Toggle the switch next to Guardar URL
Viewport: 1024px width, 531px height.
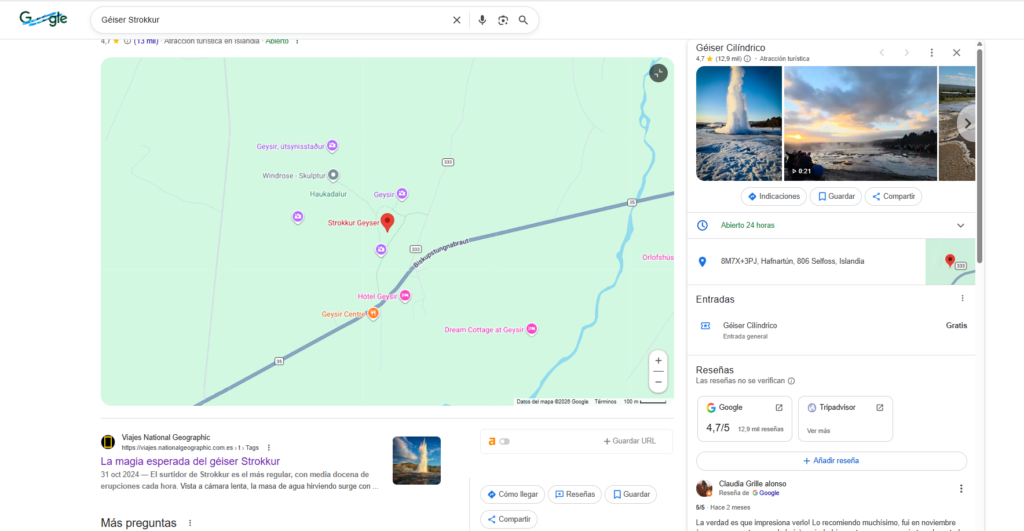(504, 441)
